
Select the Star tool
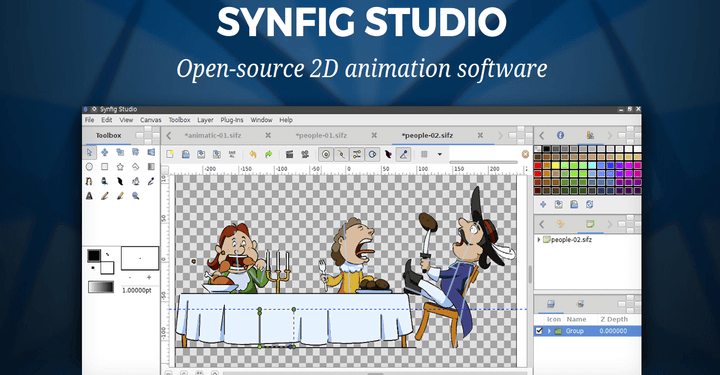pyautogui.click(x=120, y=167)
